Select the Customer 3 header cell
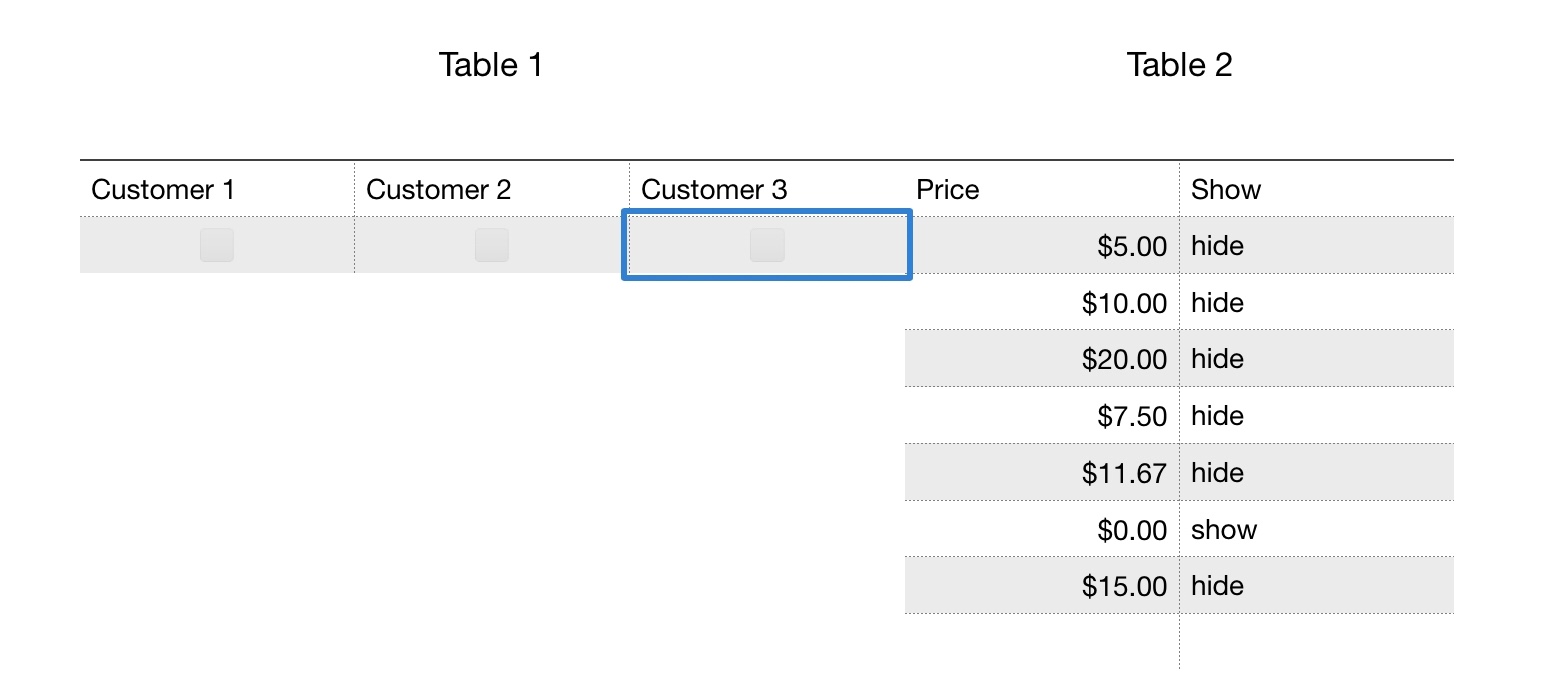 (x=767, y=189)
